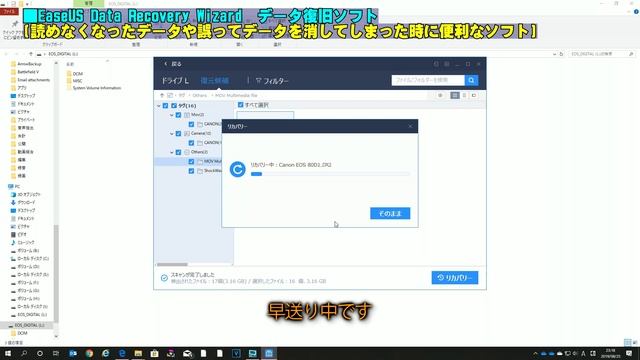Close the リカバリー dialog
This screenshot has height=360, width=640.
coord(410,127)
